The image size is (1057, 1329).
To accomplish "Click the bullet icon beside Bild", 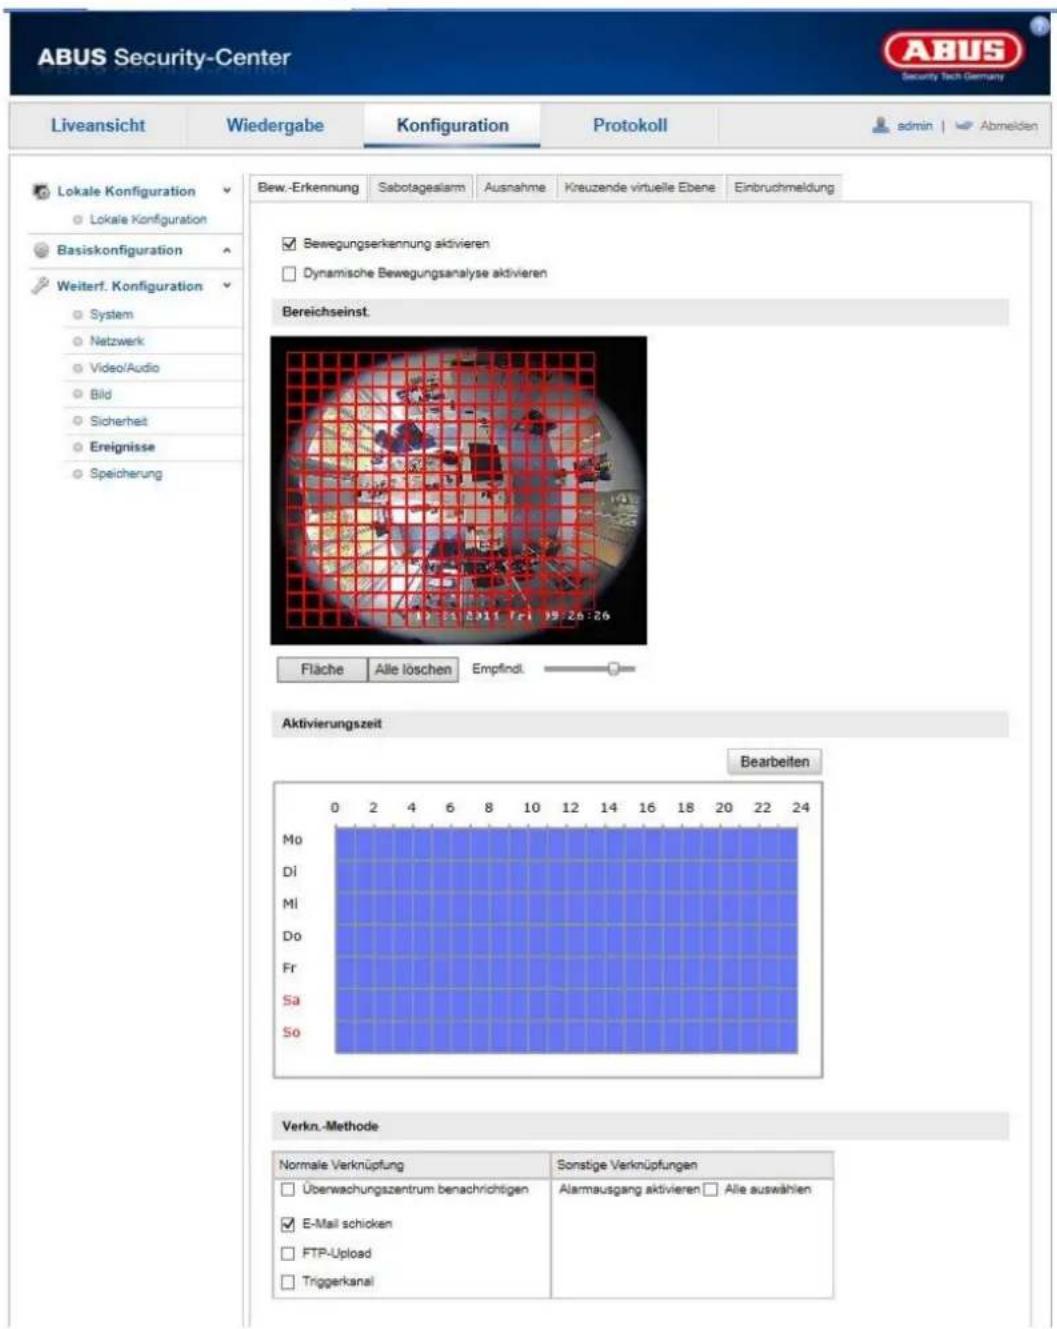I will click(77, 395).
